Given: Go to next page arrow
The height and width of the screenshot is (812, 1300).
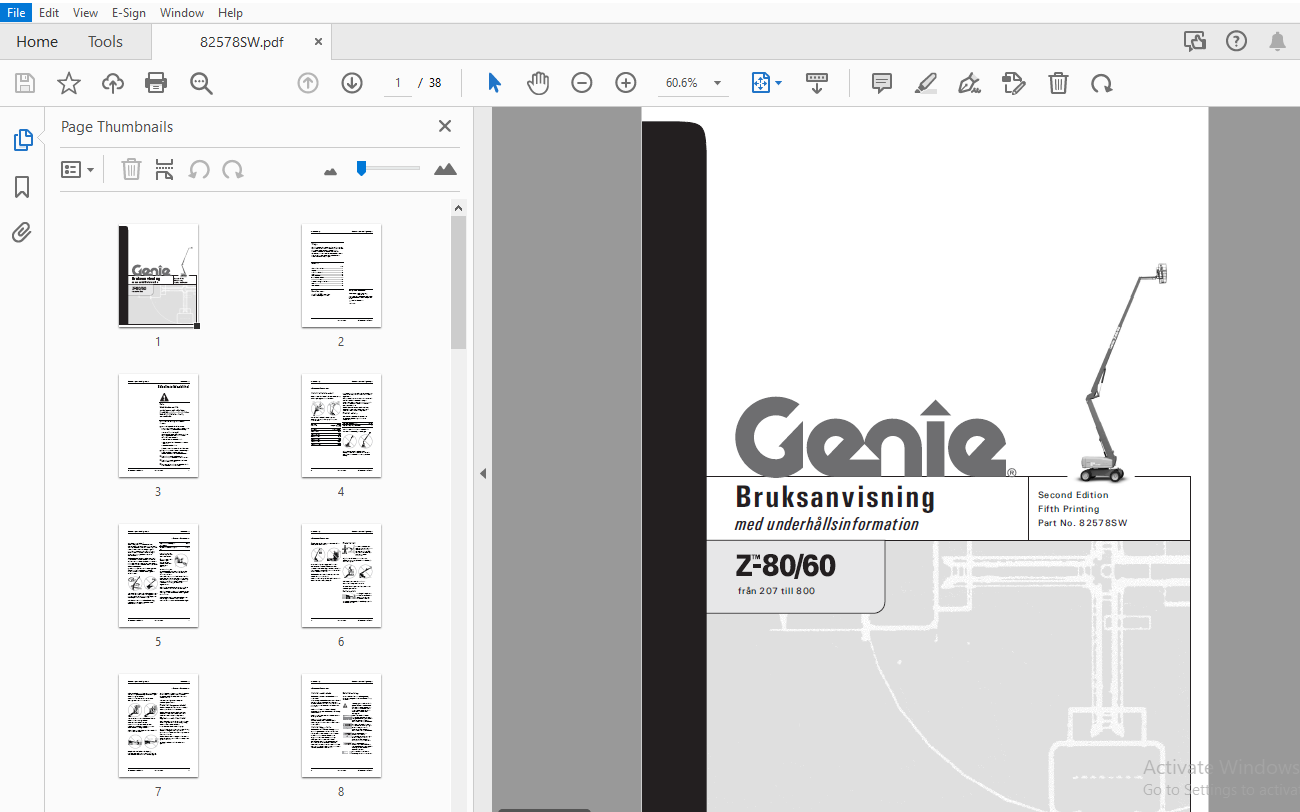Looking at the screenshot, I should point(352,83).
